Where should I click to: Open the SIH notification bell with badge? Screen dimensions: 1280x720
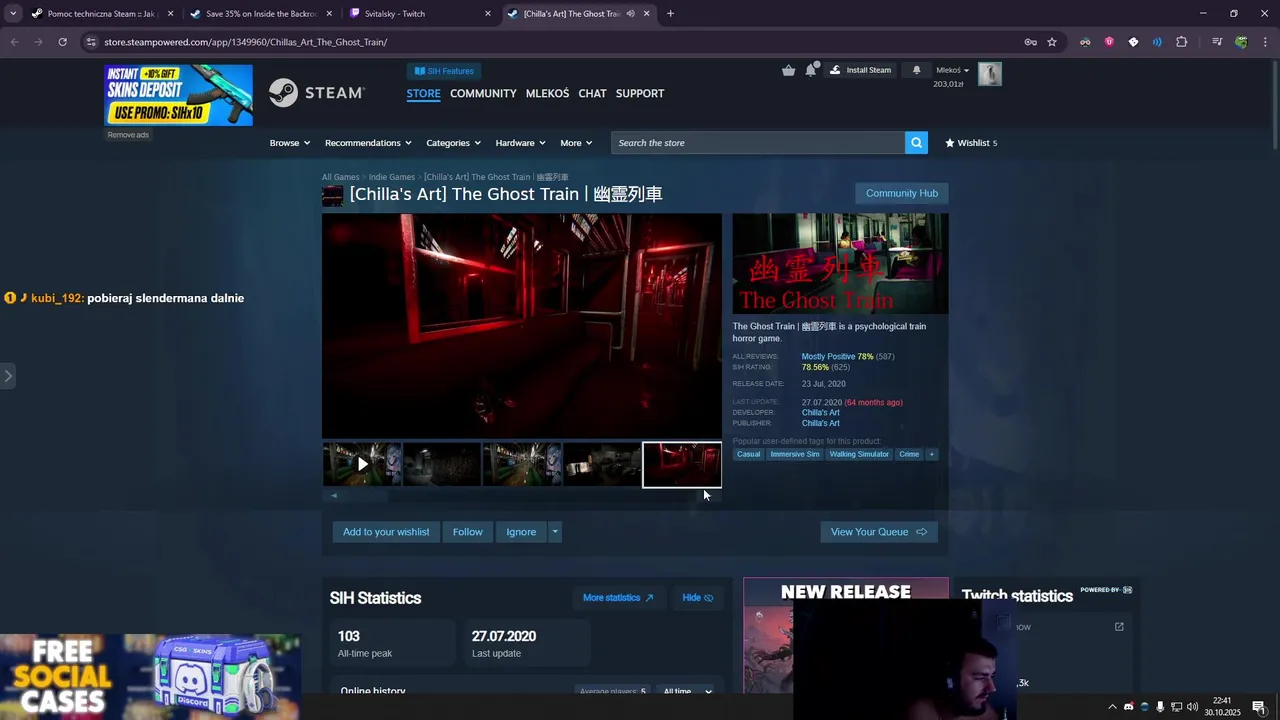pyautogui.click(x=811, y=70)
